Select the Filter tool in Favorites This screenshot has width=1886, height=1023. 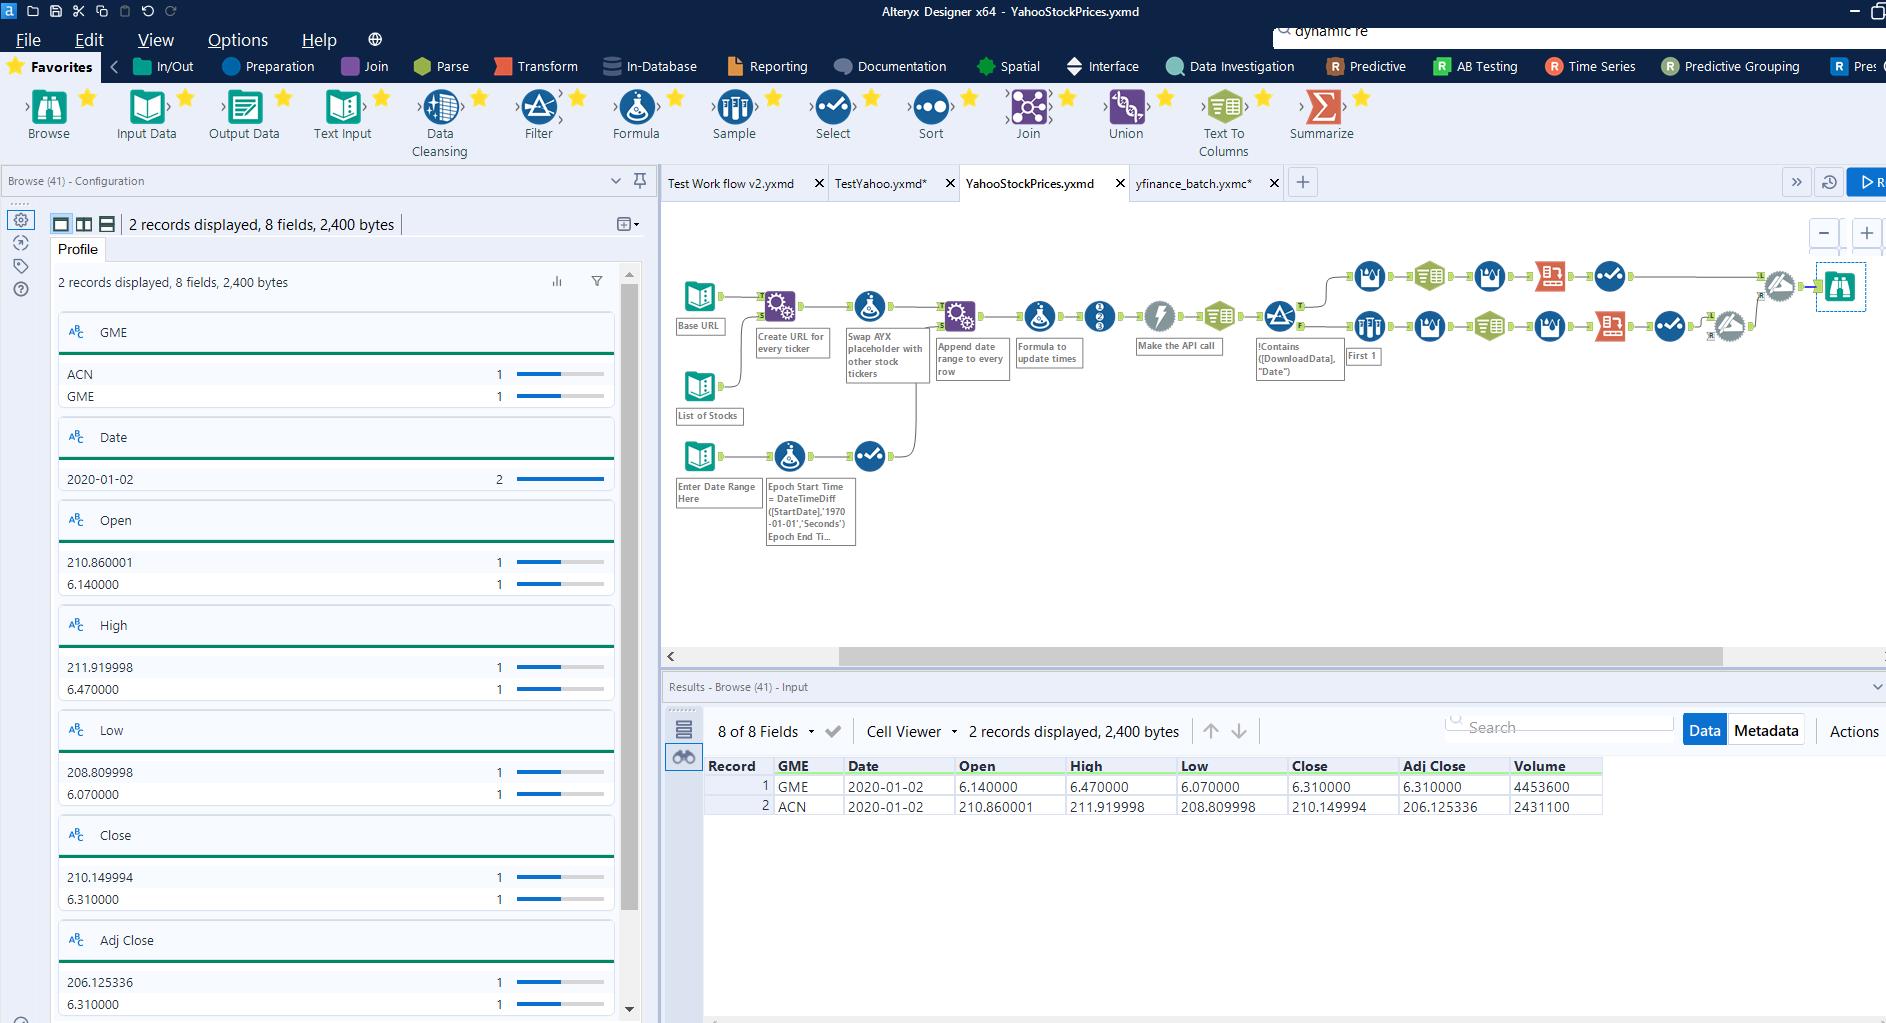coord(538,108)
